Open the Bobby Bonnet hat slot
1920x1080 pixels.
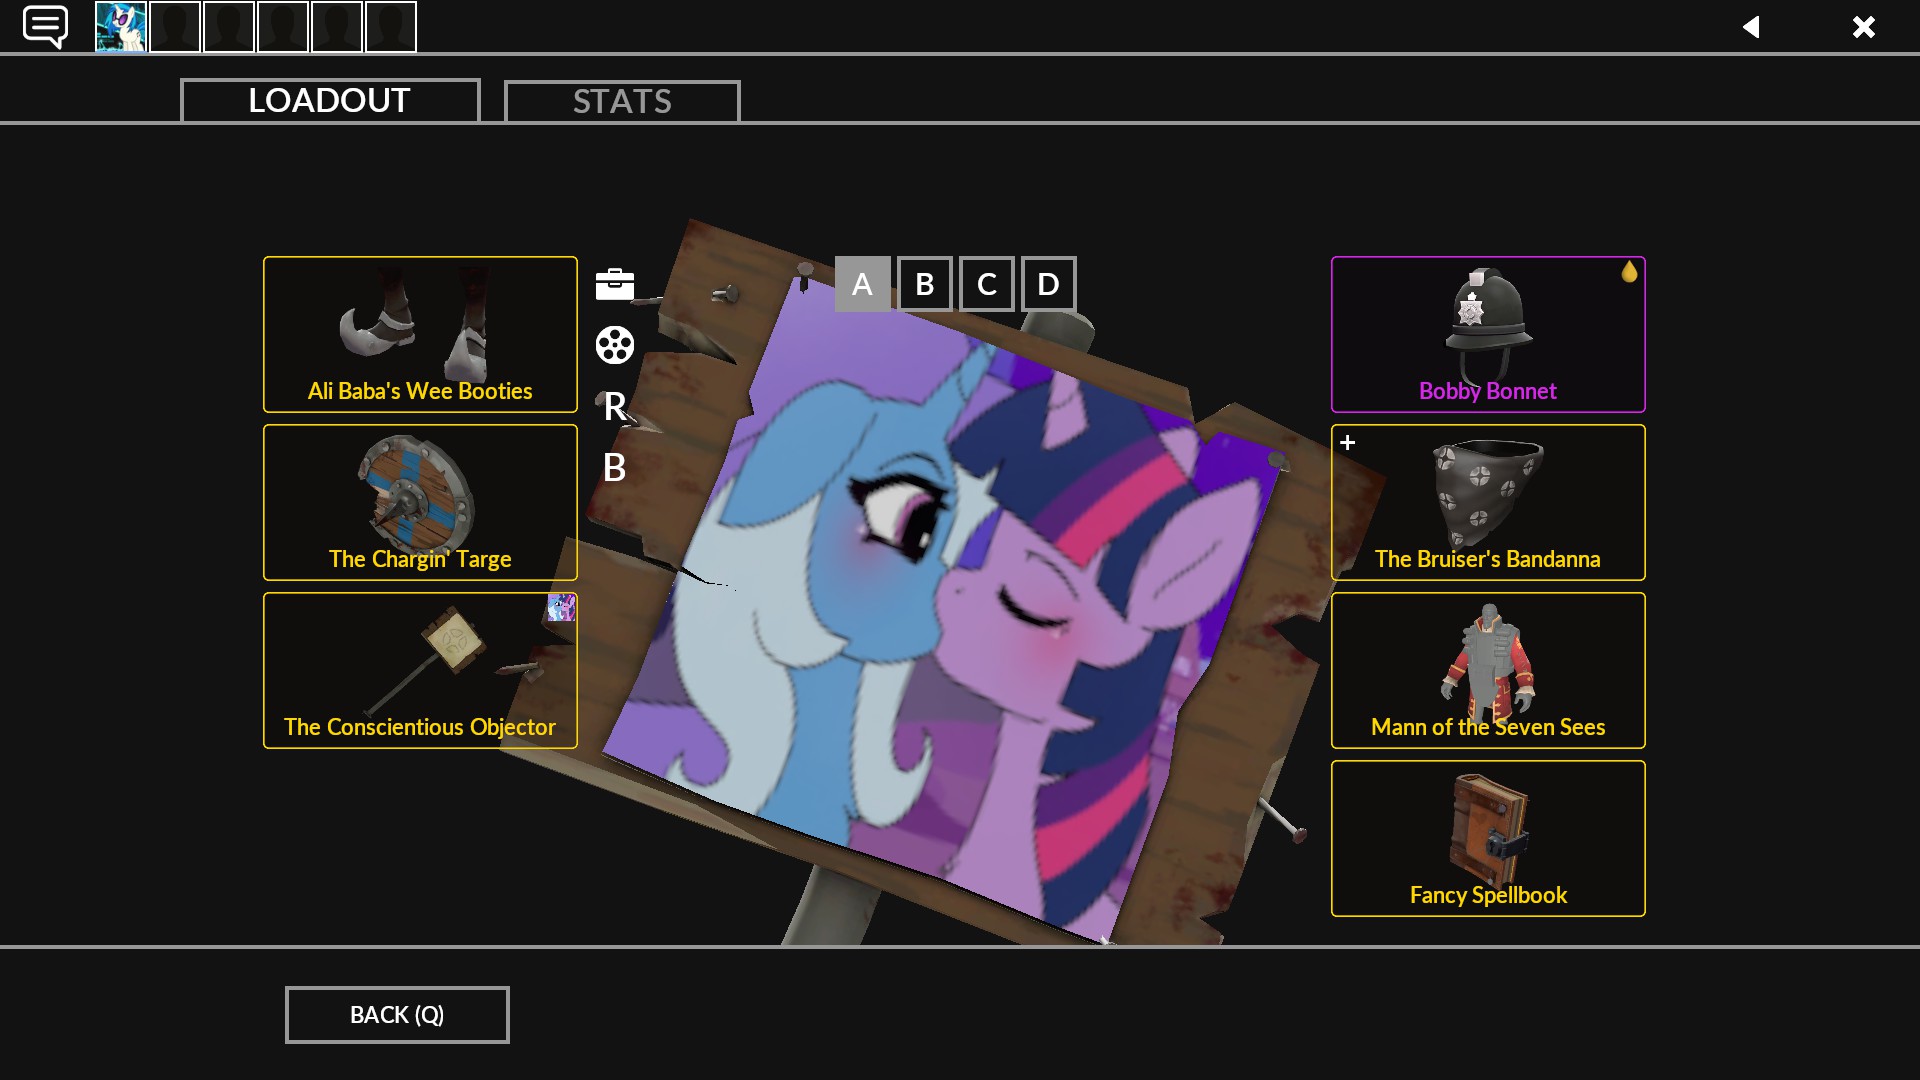pyautogui.click(x=1488, y=334)
